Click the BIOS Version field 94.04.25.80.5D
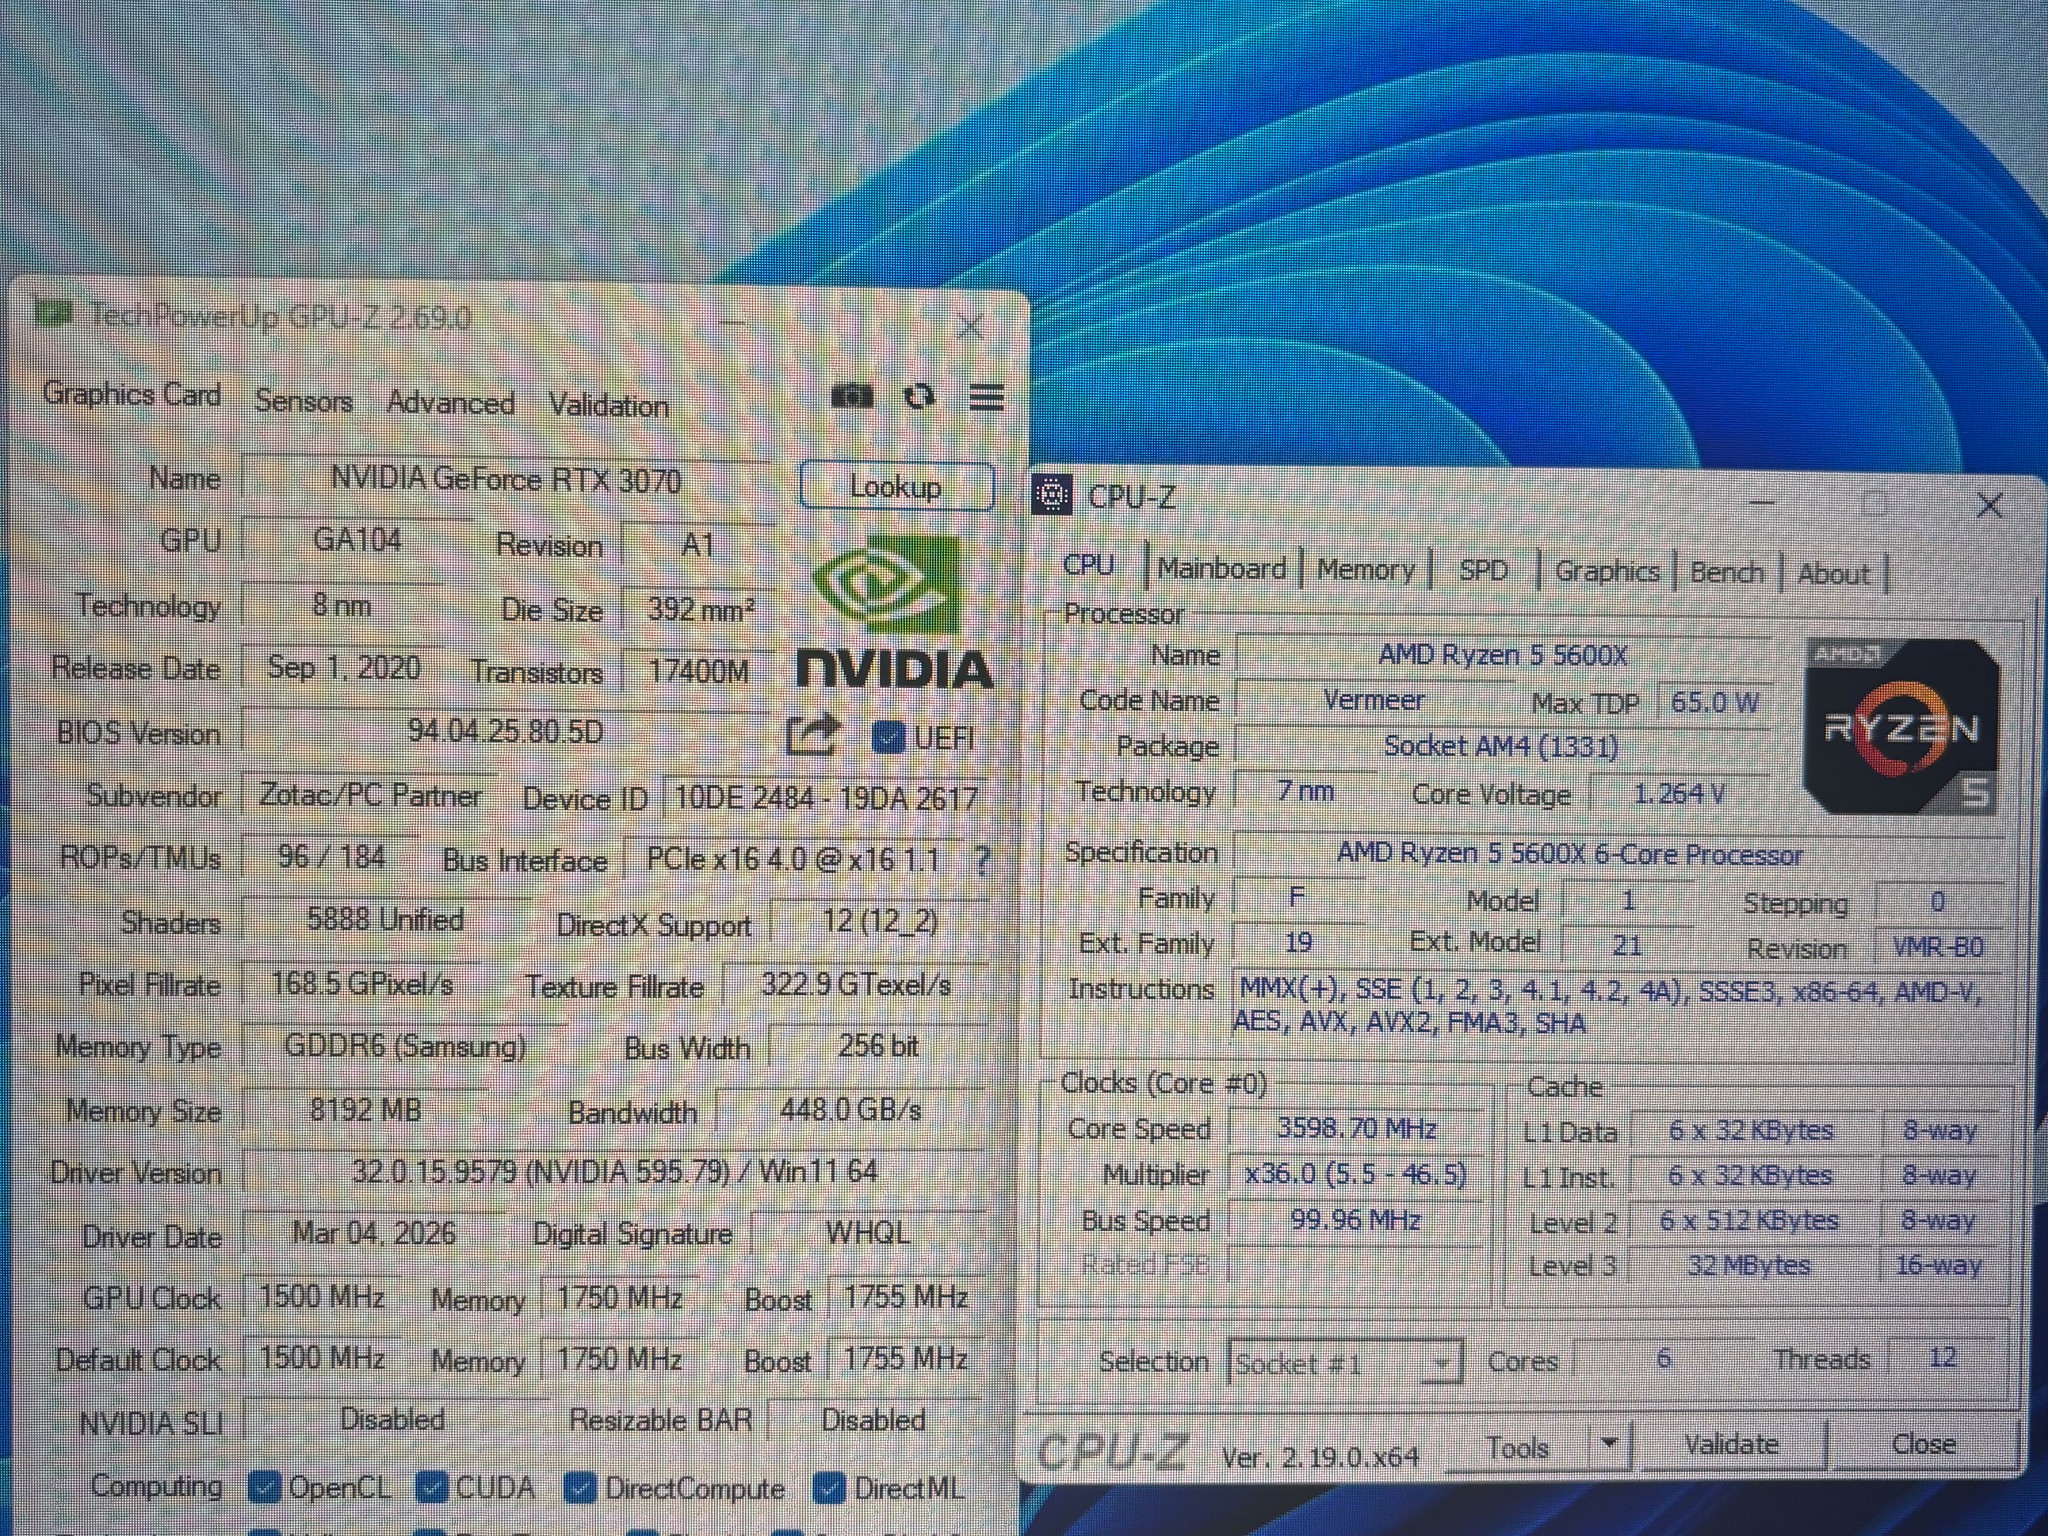 point(506,732)
